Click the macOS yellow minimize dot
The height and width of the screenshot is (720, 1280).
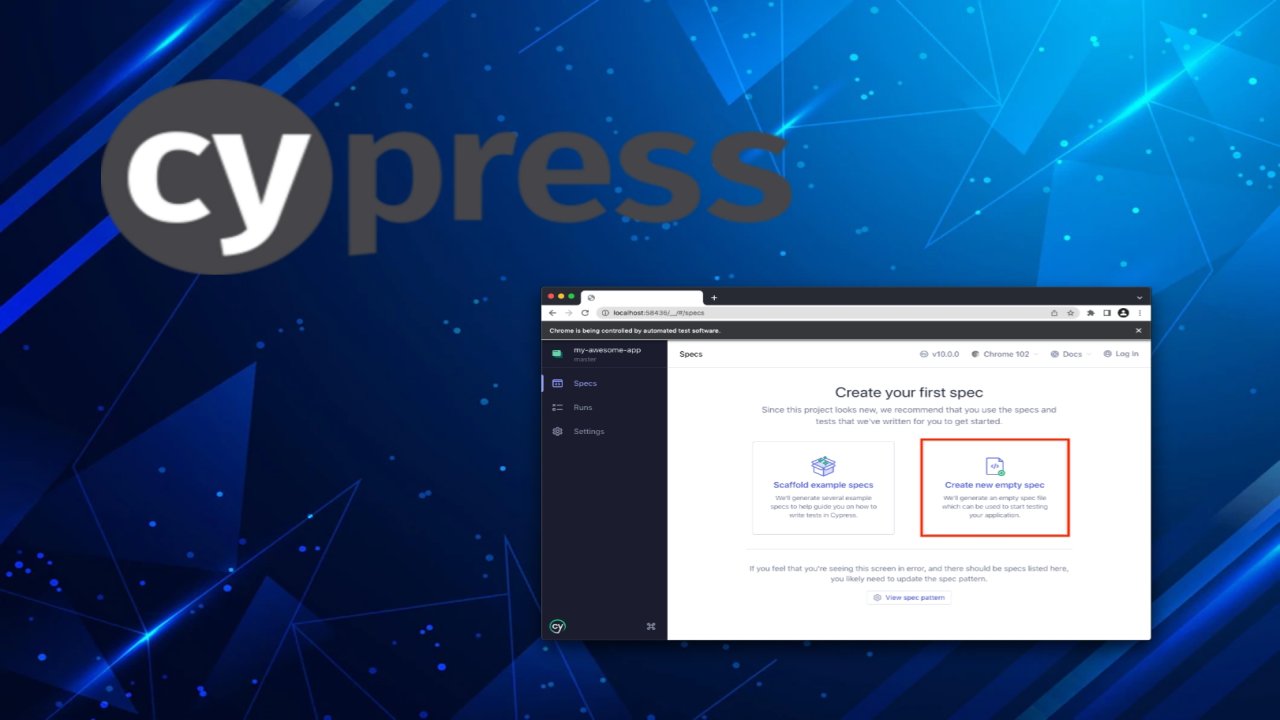[x=561, y=296]
